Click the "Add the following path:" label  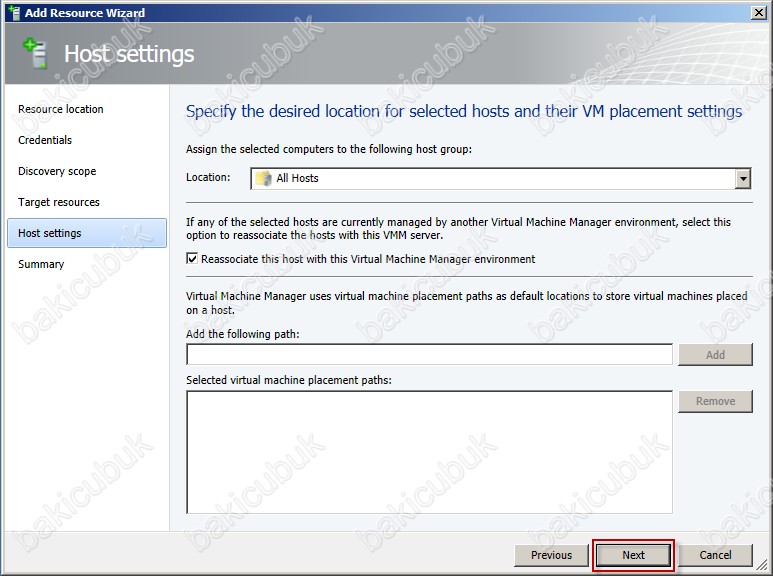pyautogui.click(x=243, y=334)
